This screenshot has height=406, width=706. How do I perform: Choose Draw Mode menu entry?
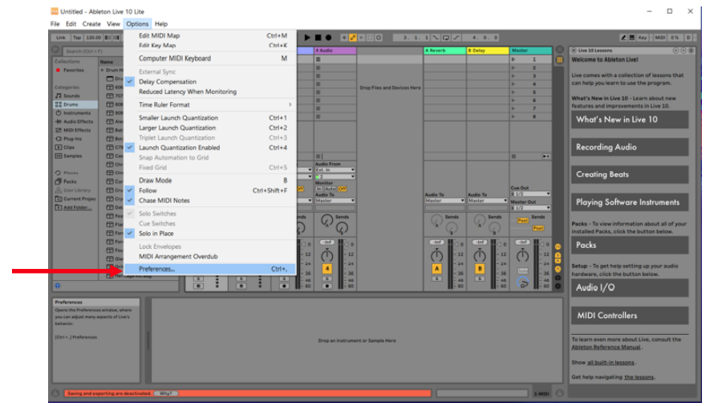coord(210,180)
